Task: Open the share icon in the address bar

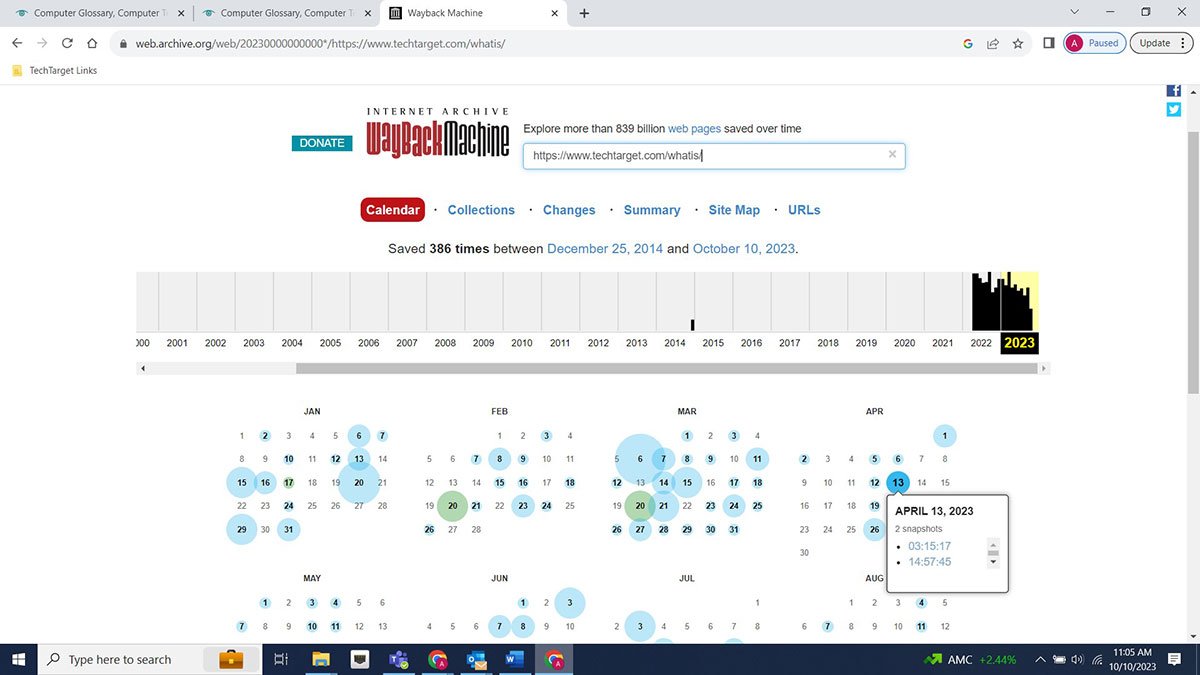Action: pyautogui.click(x=991, y=43)
